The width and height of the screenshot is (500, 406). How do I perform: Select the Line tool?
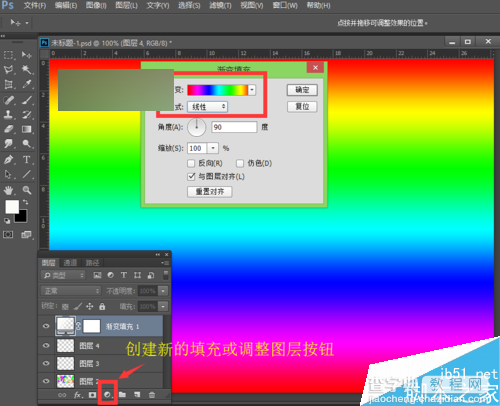click(x=27, y=174)
